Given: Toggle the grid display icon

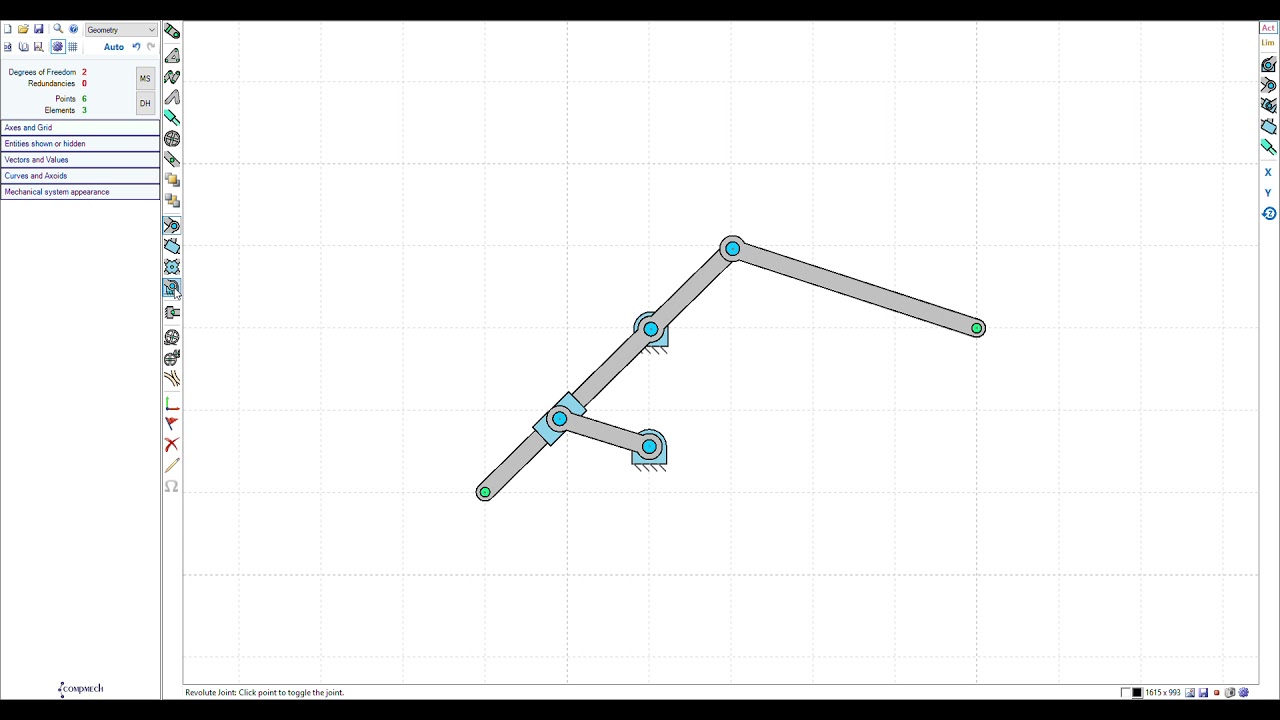Looking at the screenshot, I should tap(72, 47).
